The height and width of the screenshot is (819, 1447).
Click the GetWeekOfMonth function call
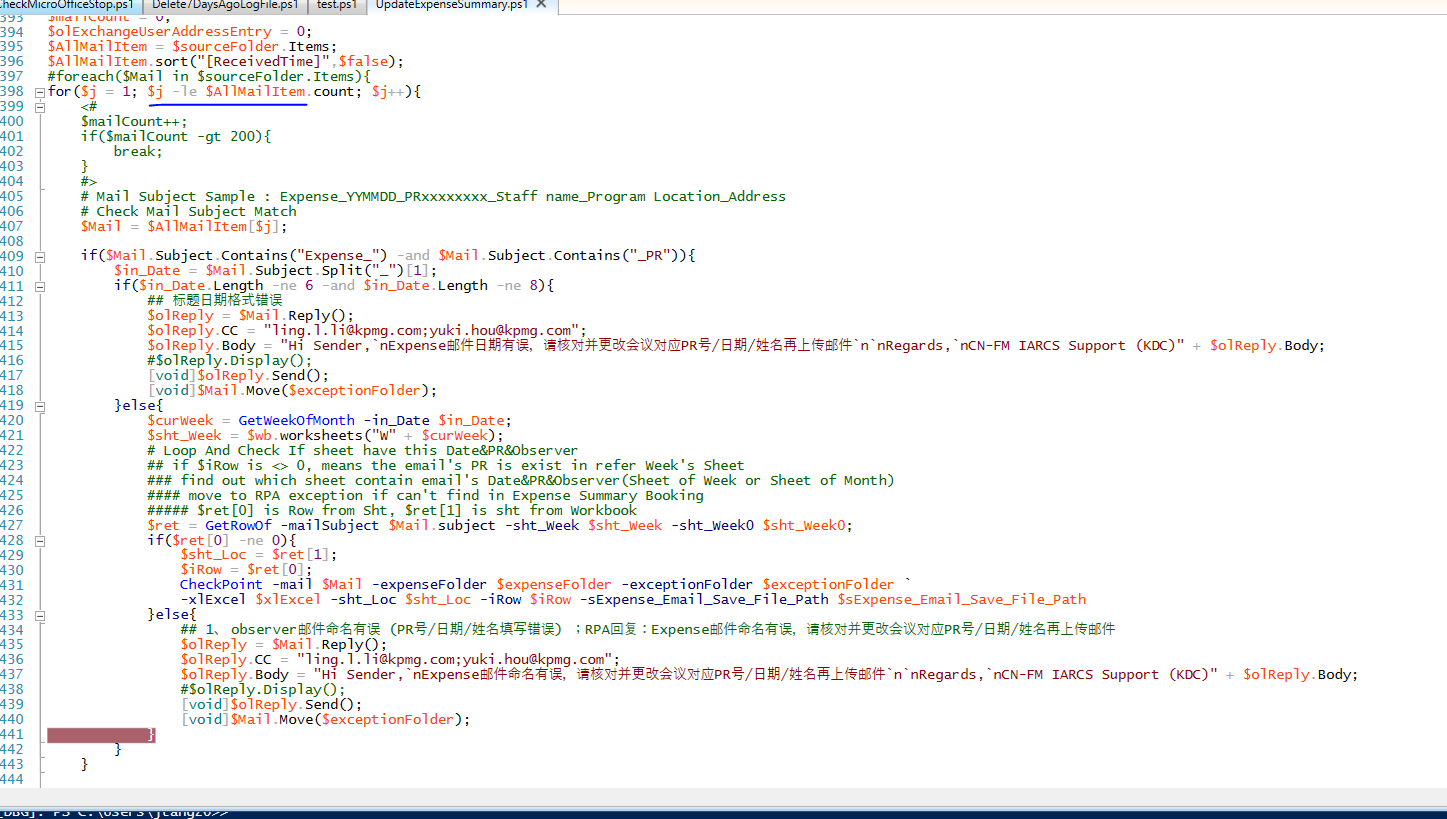tap(296, 420)
